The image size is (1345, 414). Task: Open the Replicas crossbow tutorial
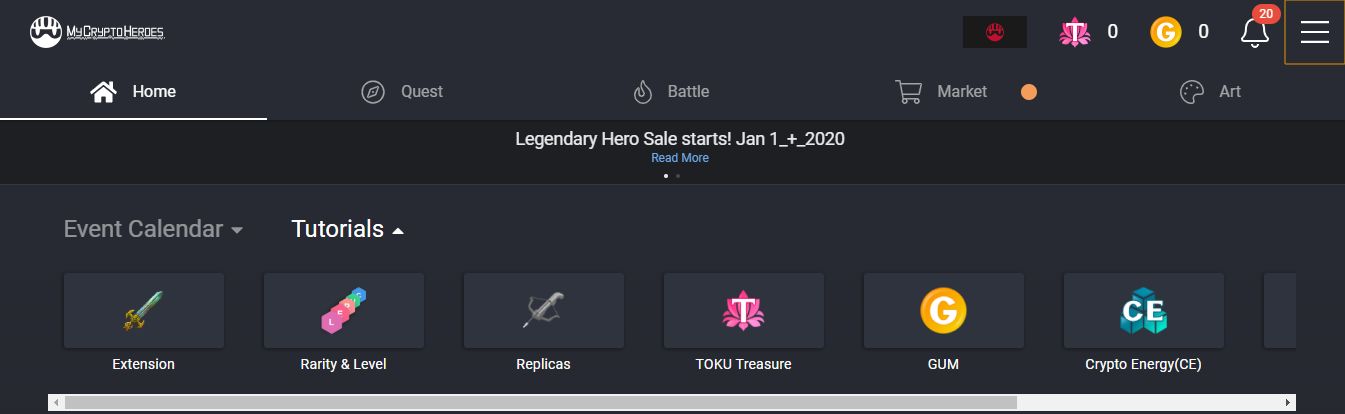pyautogui.click(x=543, y=311)
